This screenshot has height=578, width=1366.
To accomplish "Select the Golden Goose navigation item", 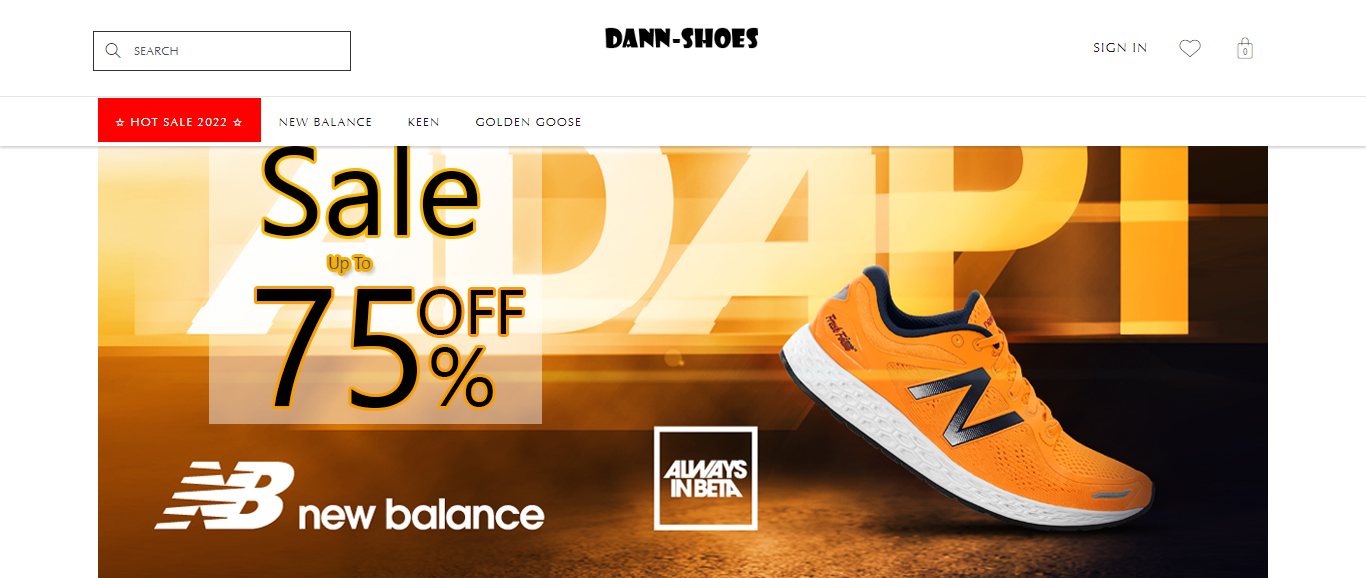I will pos(528,122).
